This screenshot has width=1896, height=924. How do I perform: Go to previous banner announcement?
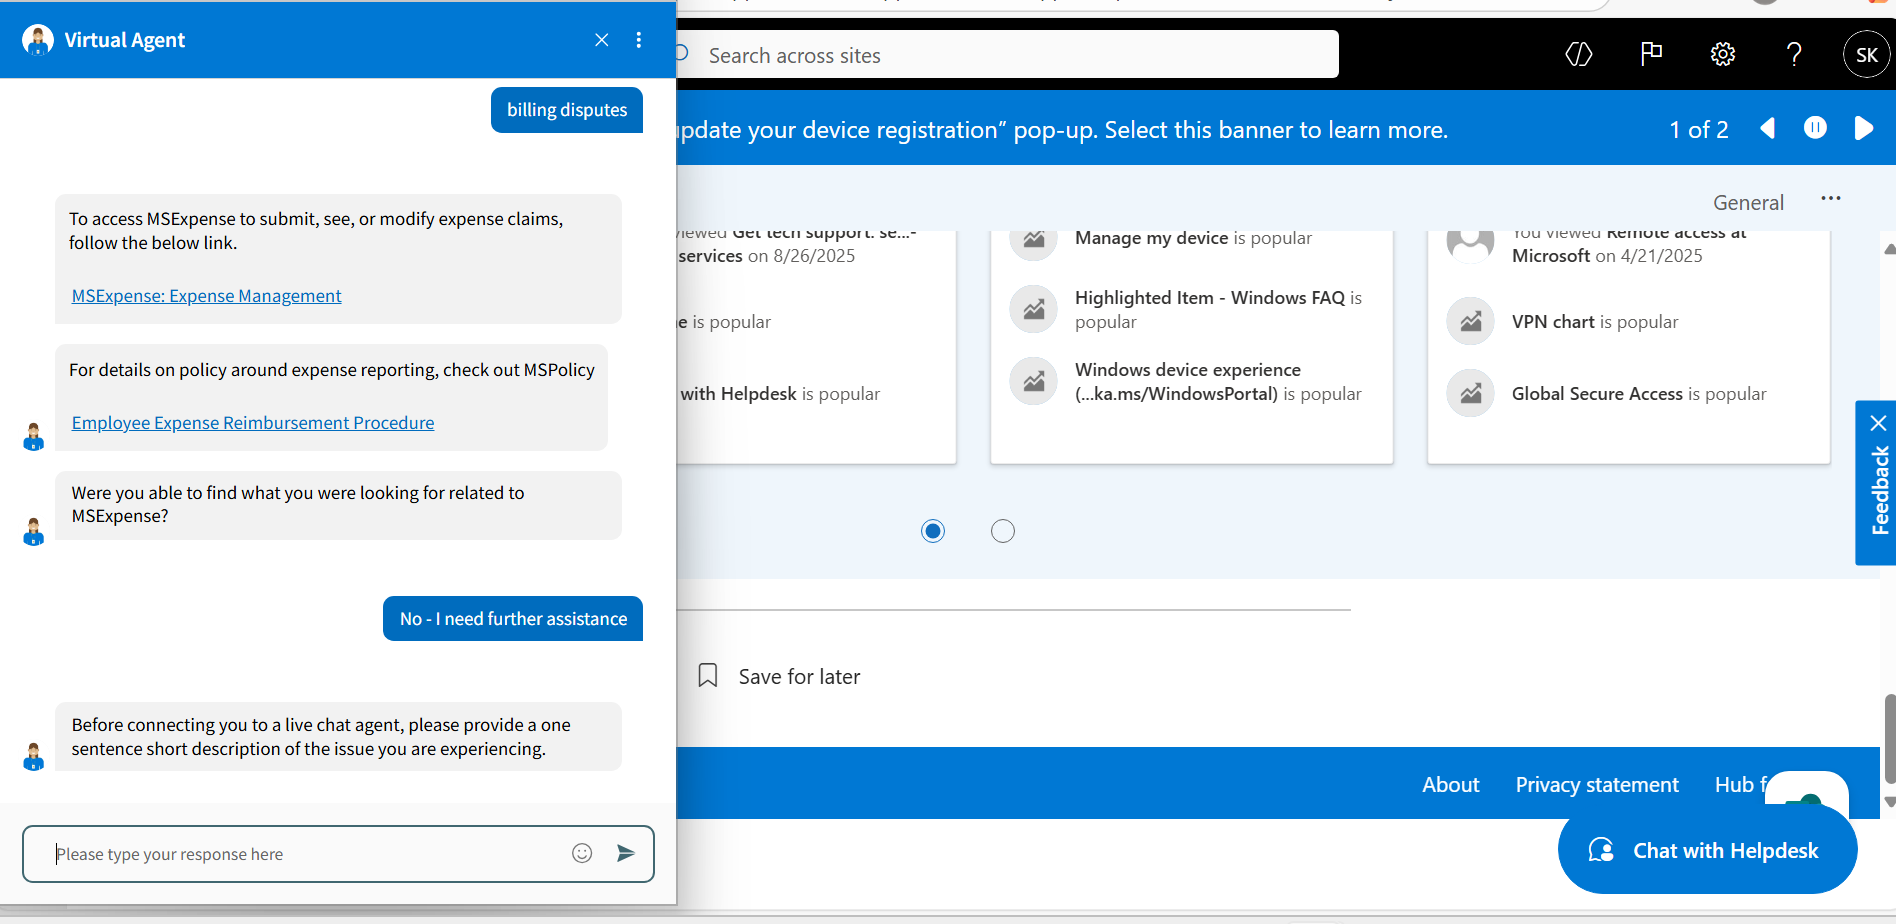1768,129
